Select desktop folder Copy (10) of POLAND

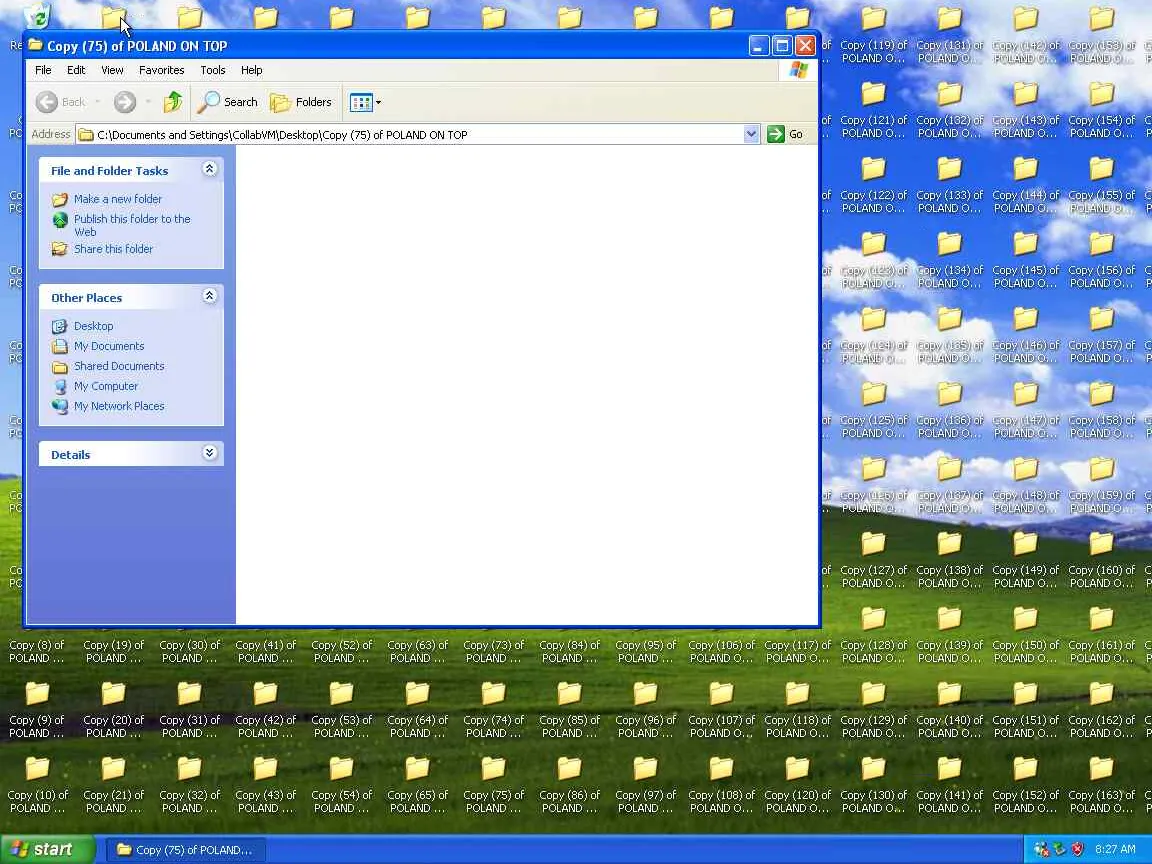click(x=37, y=785)
